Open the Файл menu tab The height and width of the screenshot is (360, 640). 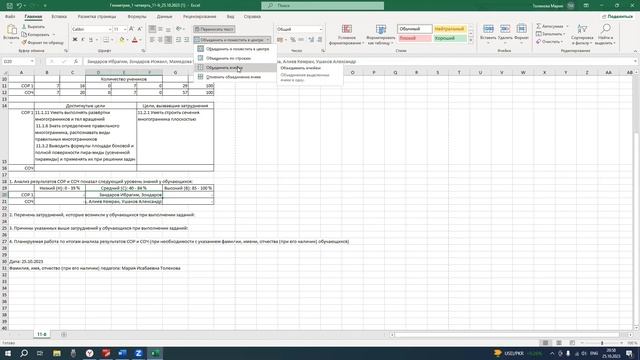[10, 17]
